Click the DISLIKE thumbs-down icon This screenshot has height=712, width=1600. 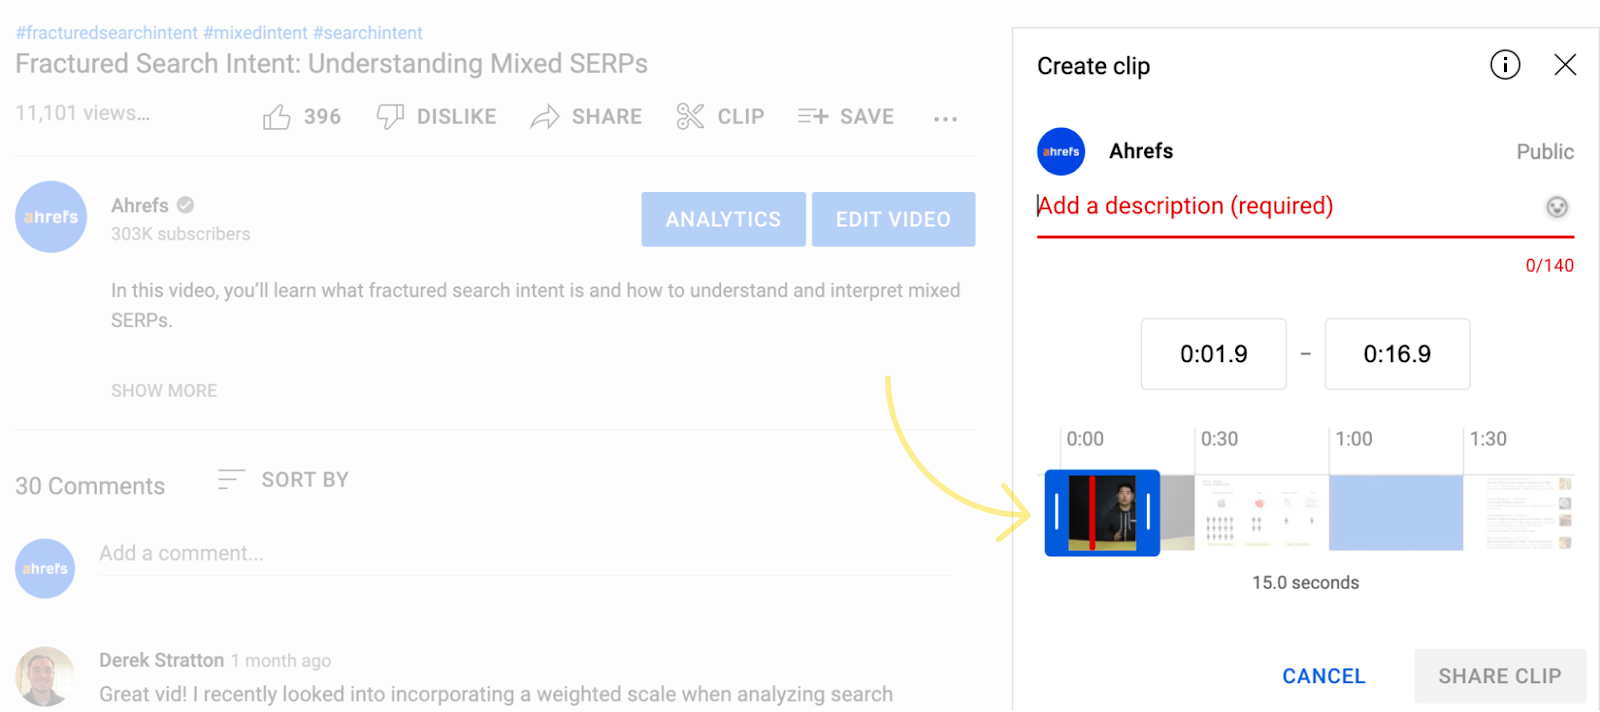click(390, 115)
